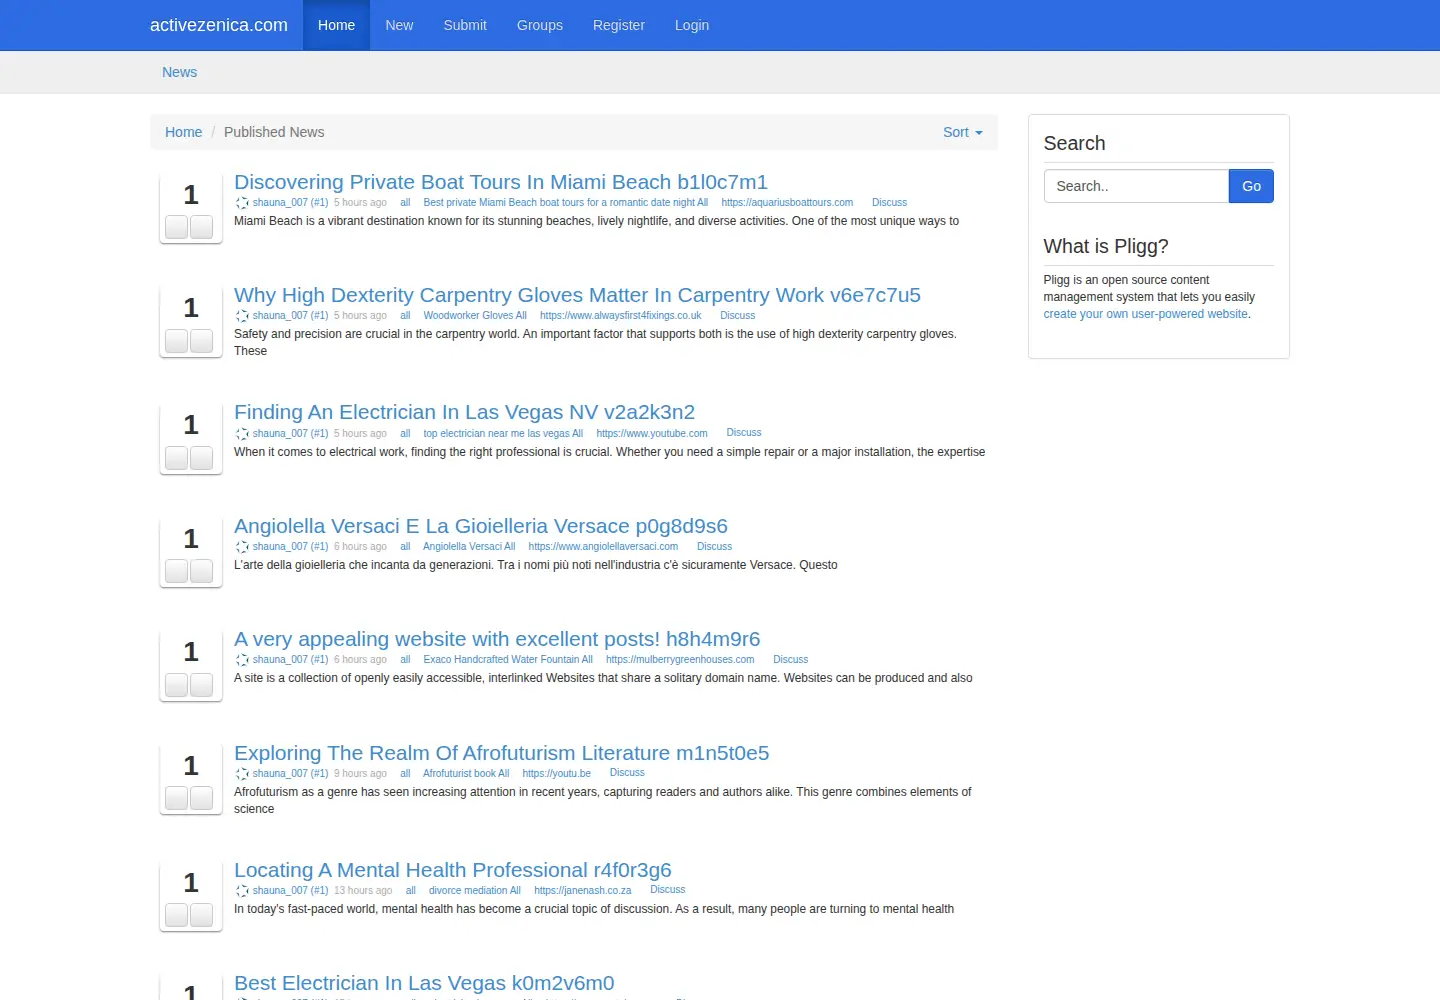This screenshot has width=1440, height=1000.
Task: Open the Submit nav item
Action: (x=465, y=25)
